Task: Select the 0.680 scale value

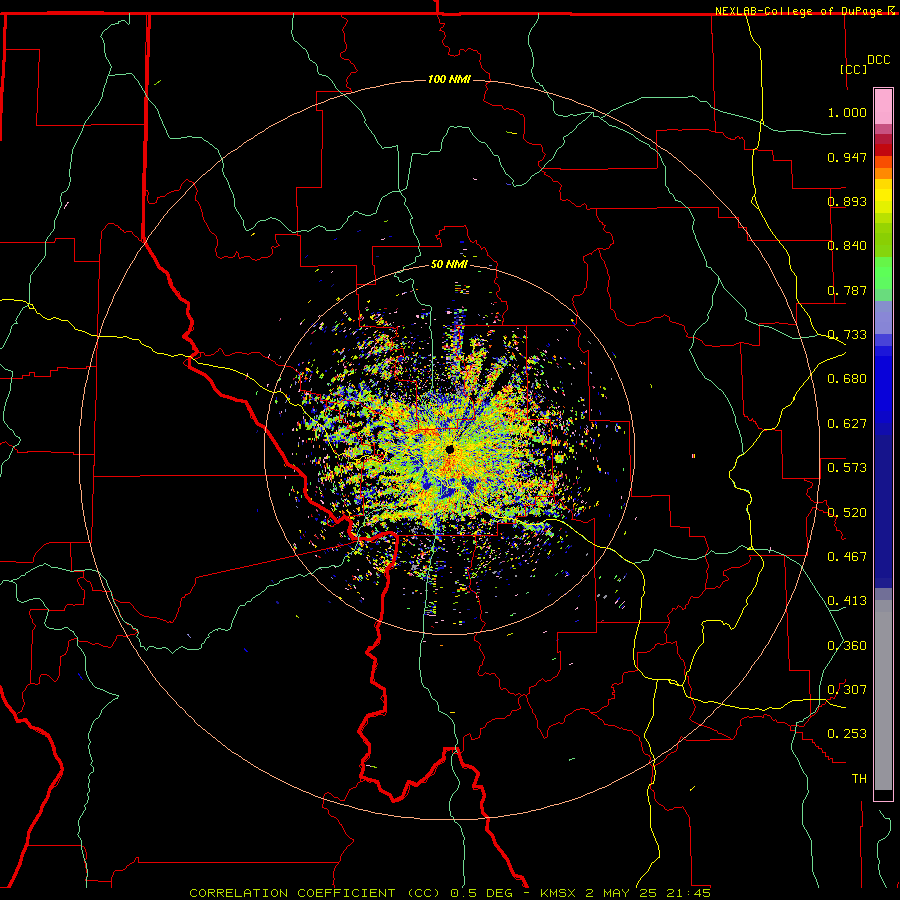Action: 847,379
